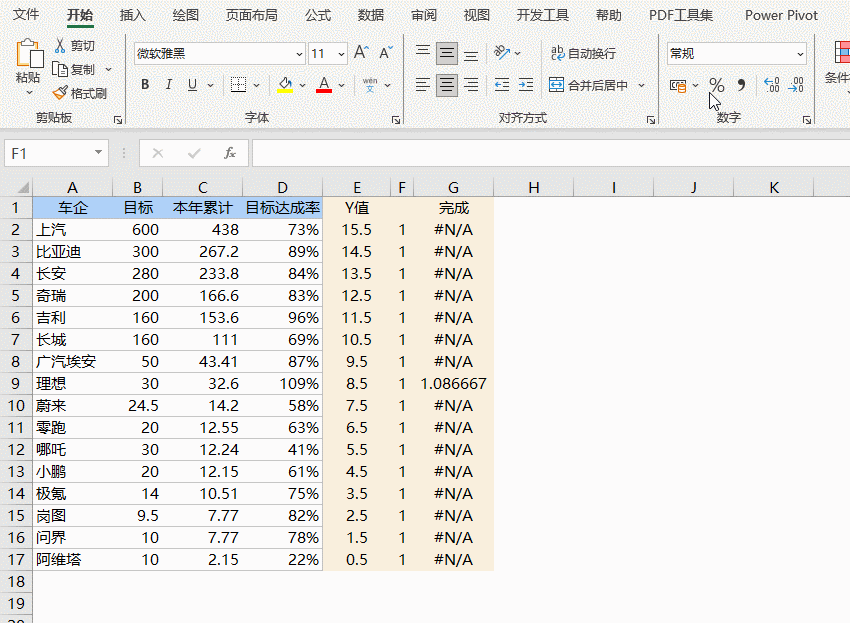Toggle italic formatting
This screenshot has height=623, width=850.
click(x=169, y=85)
